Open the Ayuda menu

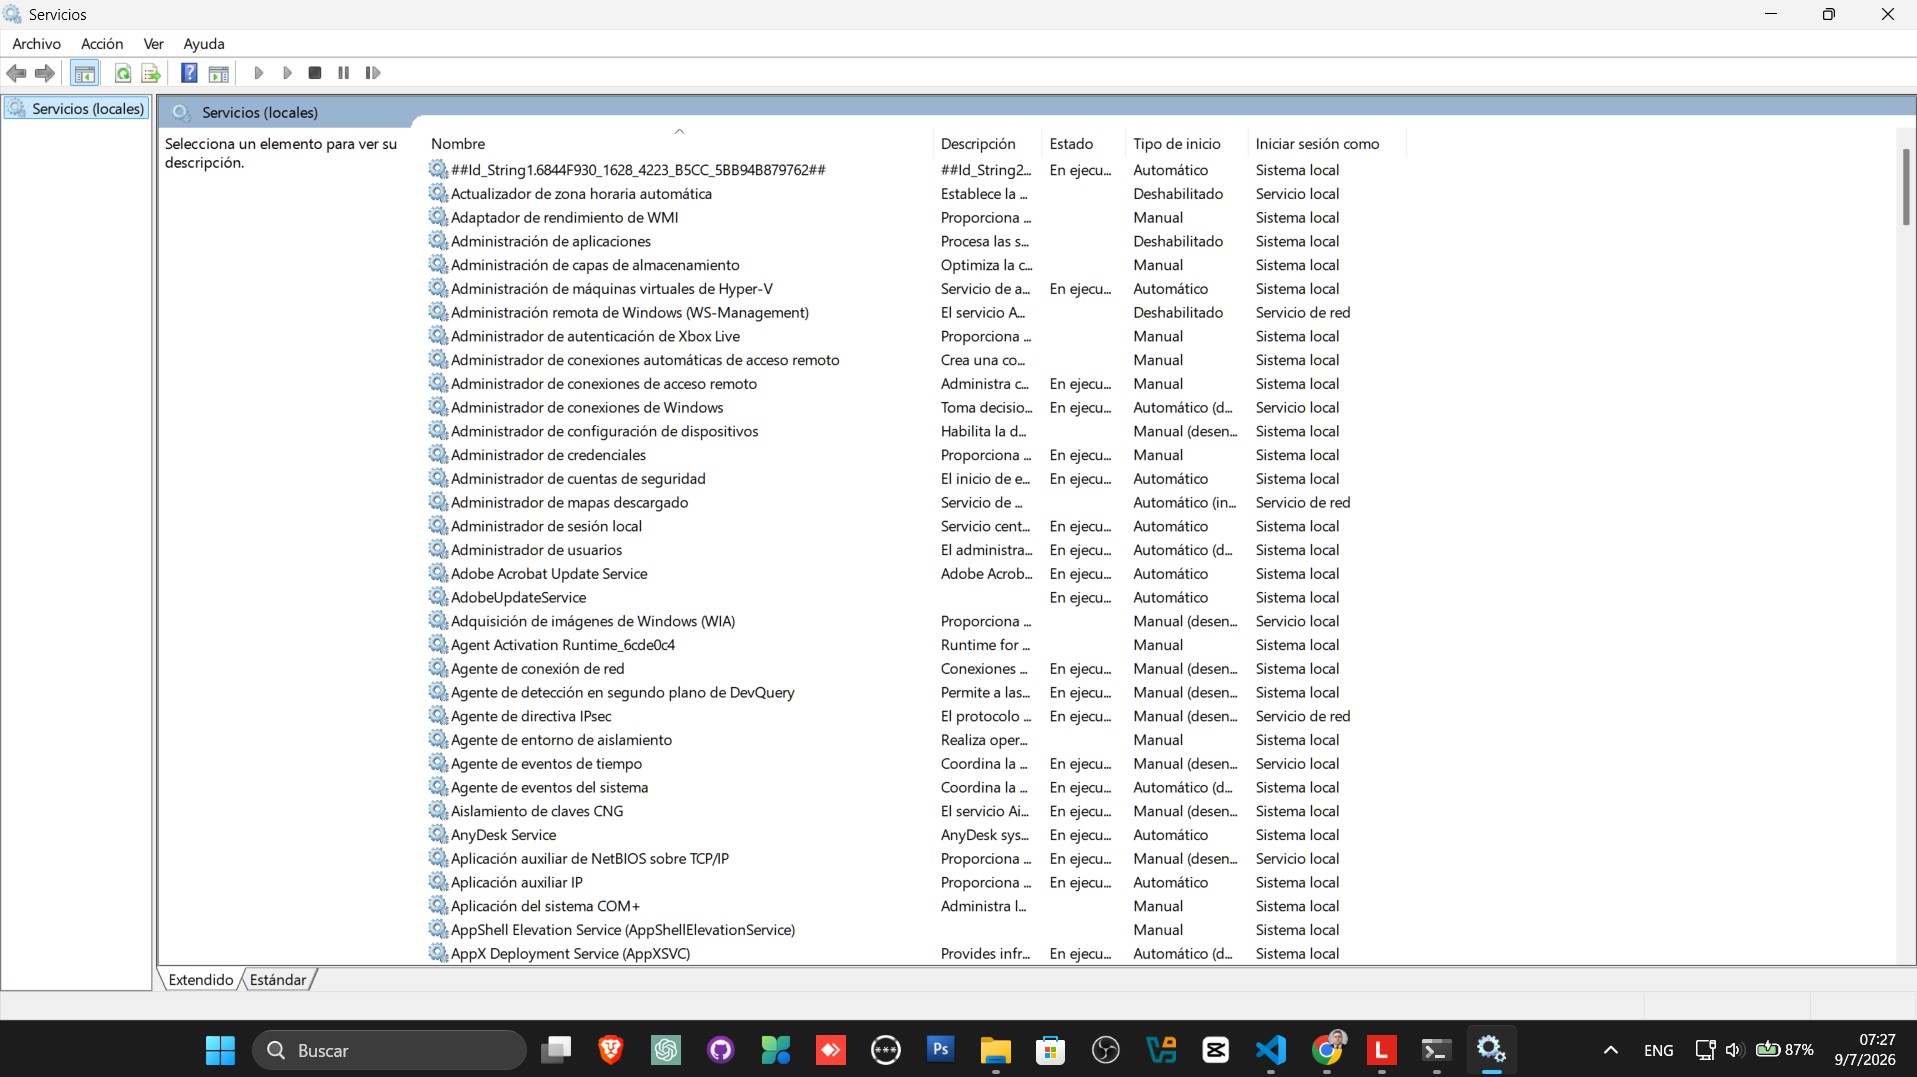pos(204,44)
